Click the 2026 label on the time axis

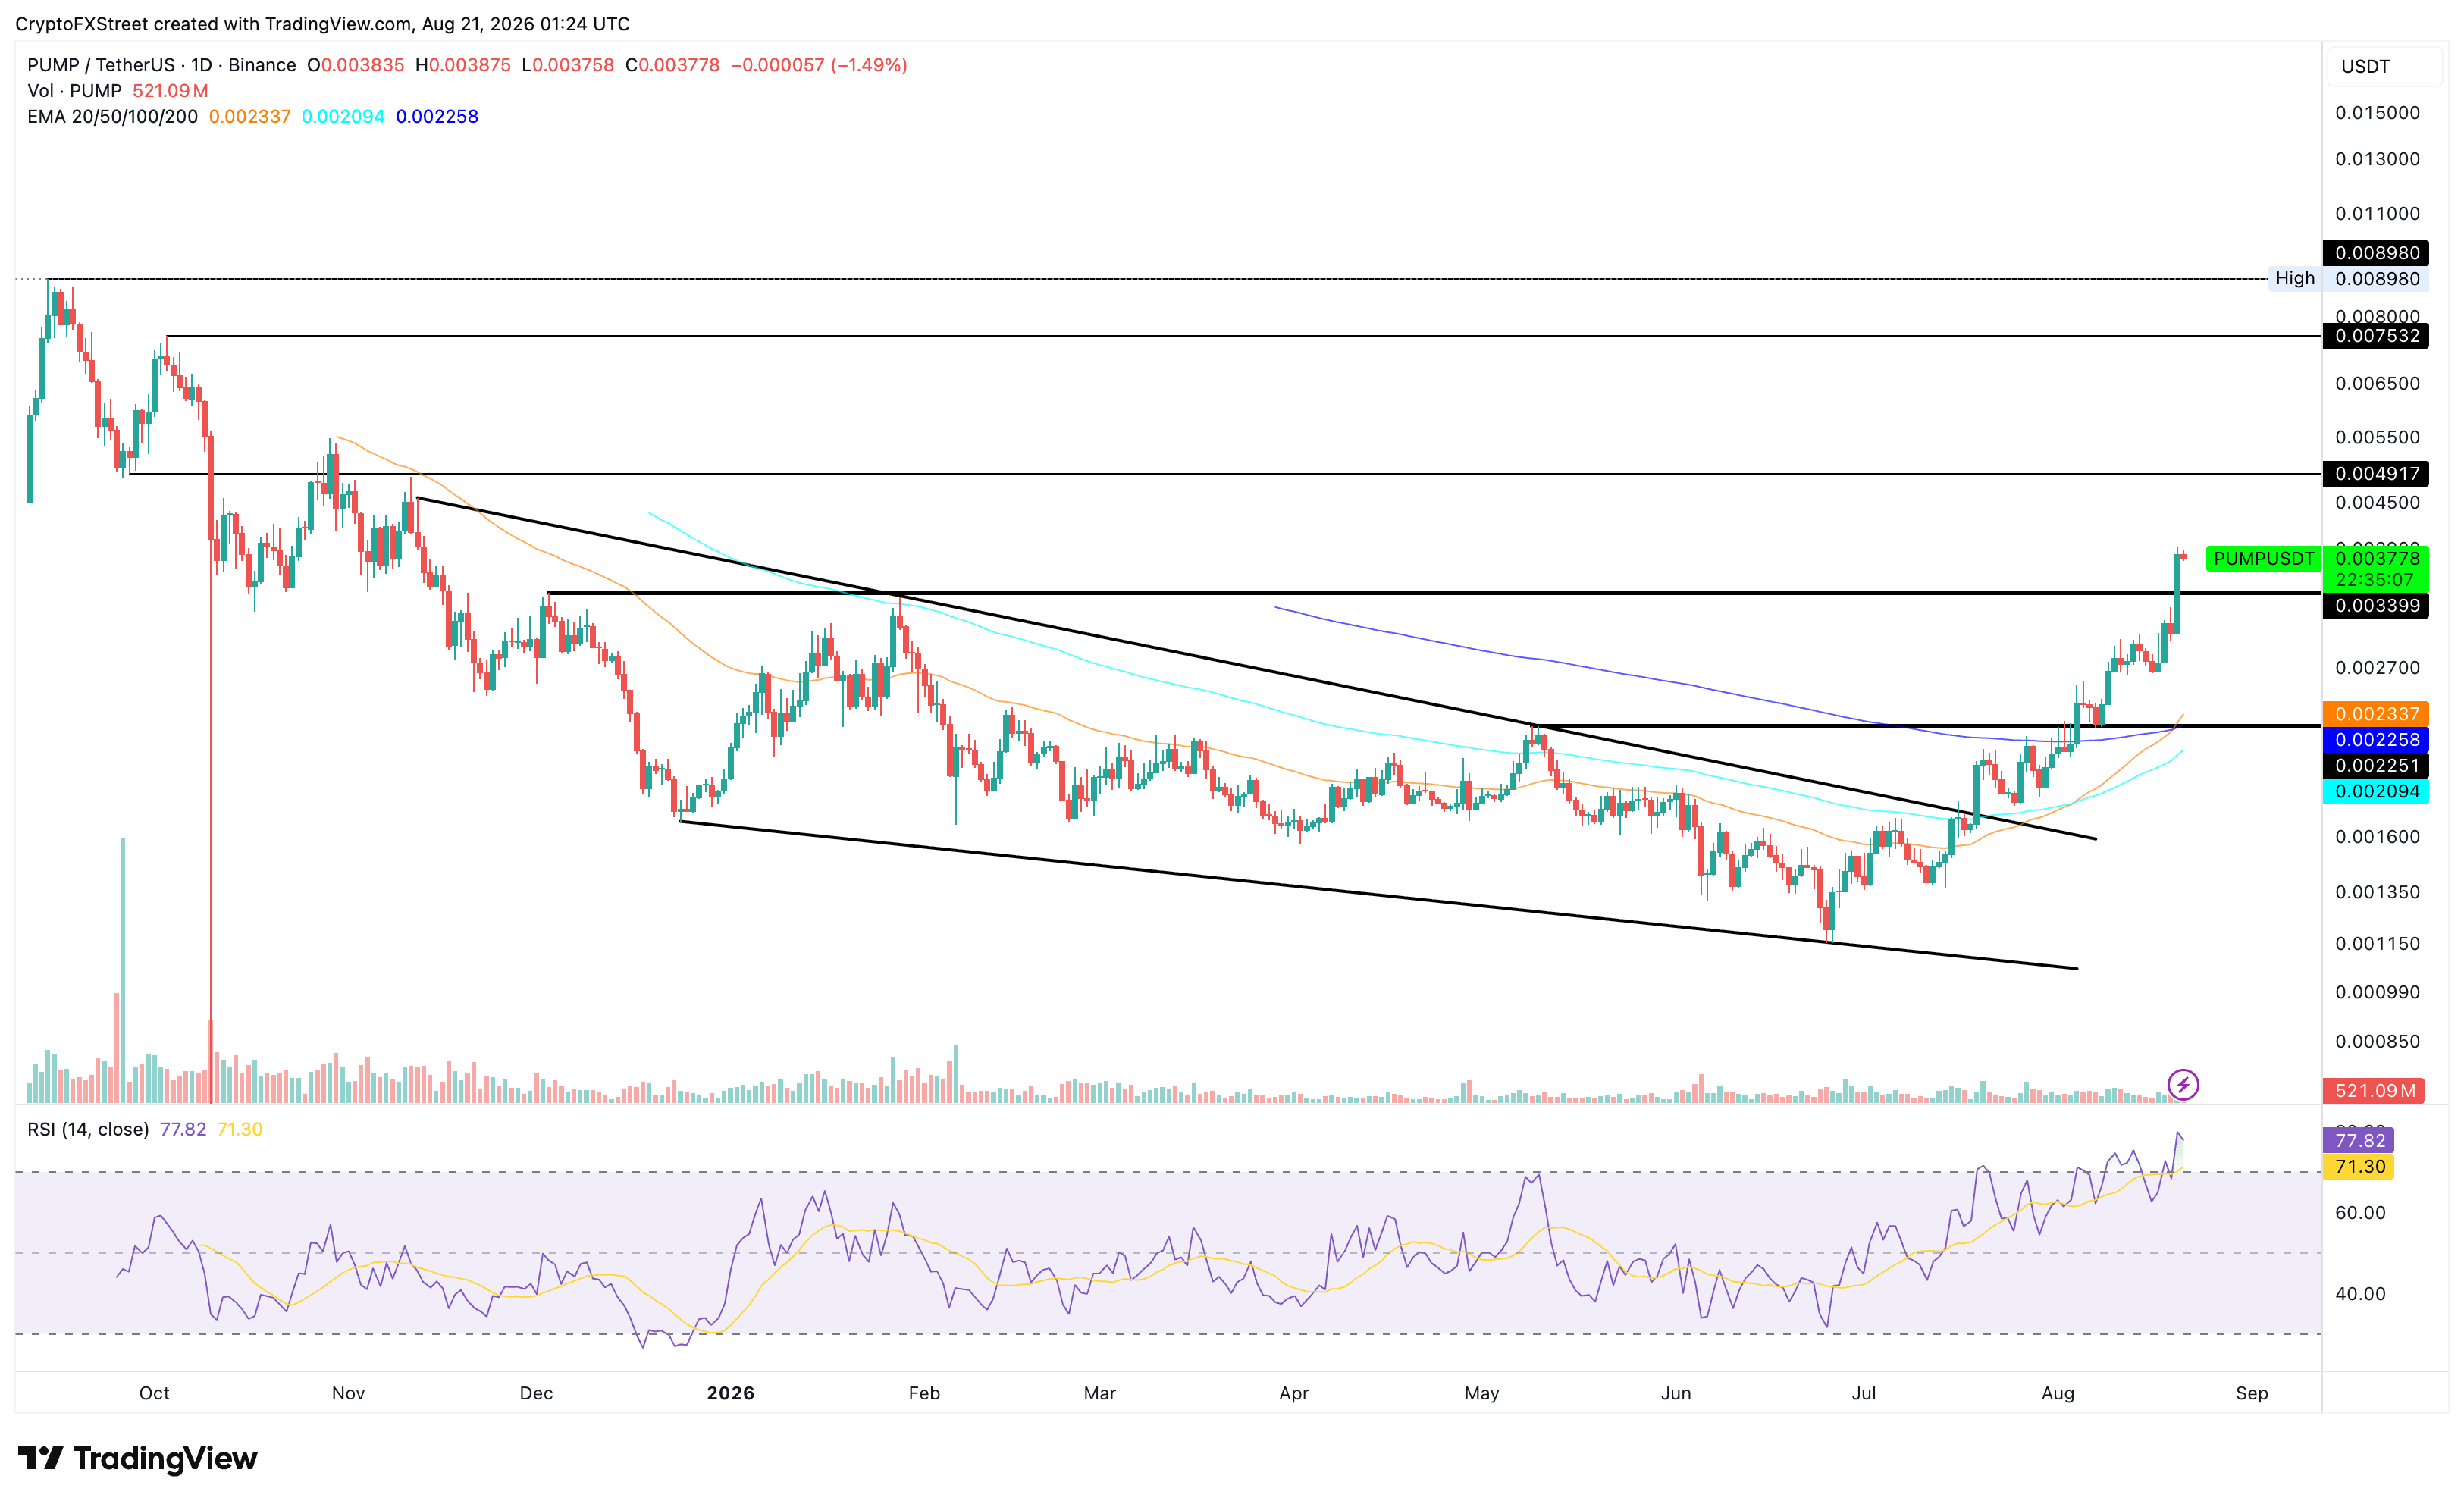pyautogui.click(x=730, y=1393)
